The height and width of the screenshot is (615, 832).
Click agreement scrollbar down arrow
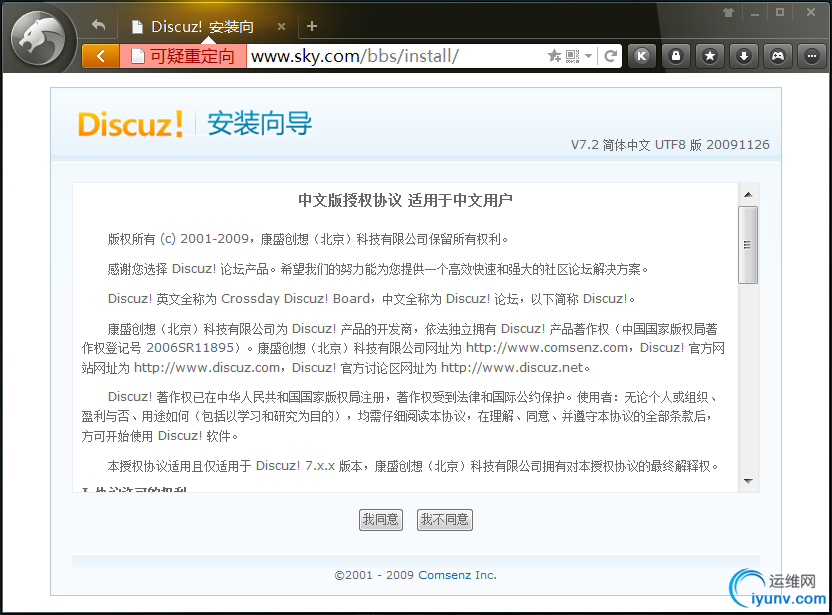748,481
